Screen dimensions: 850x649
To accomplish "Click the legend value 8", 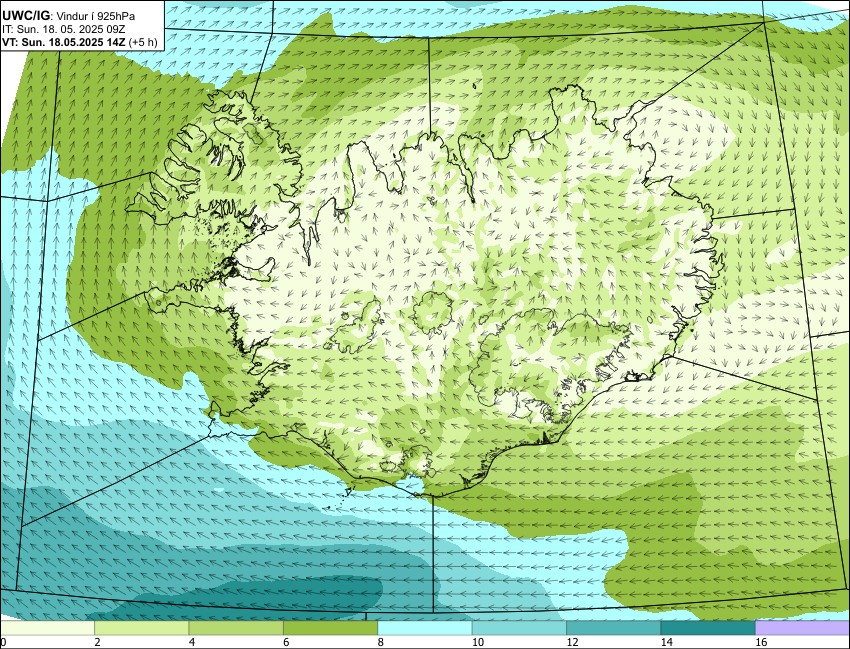I will point(380,642).
